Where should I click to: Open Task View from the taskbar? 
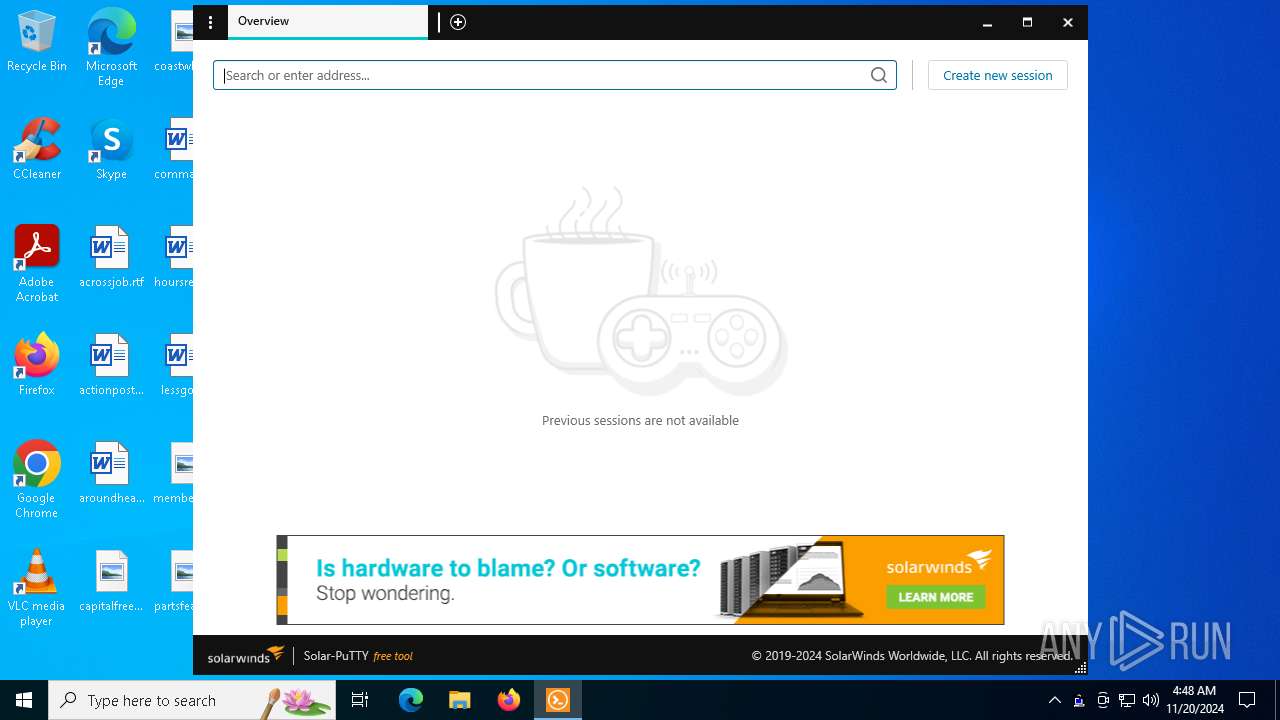coord(360,700)
